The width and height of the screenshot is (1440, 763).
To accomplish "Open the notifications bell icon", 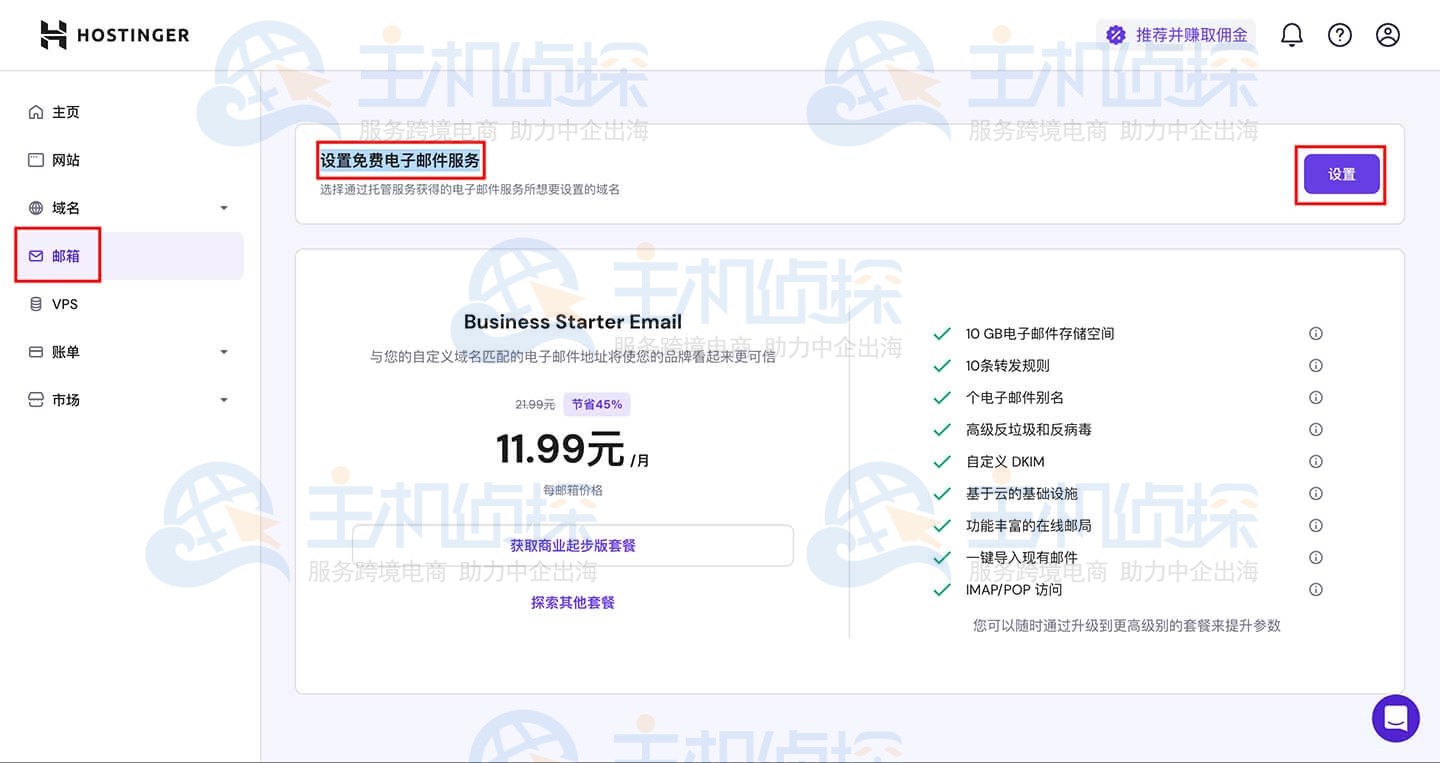I will pyautogui.click(x=1292, y=35).
